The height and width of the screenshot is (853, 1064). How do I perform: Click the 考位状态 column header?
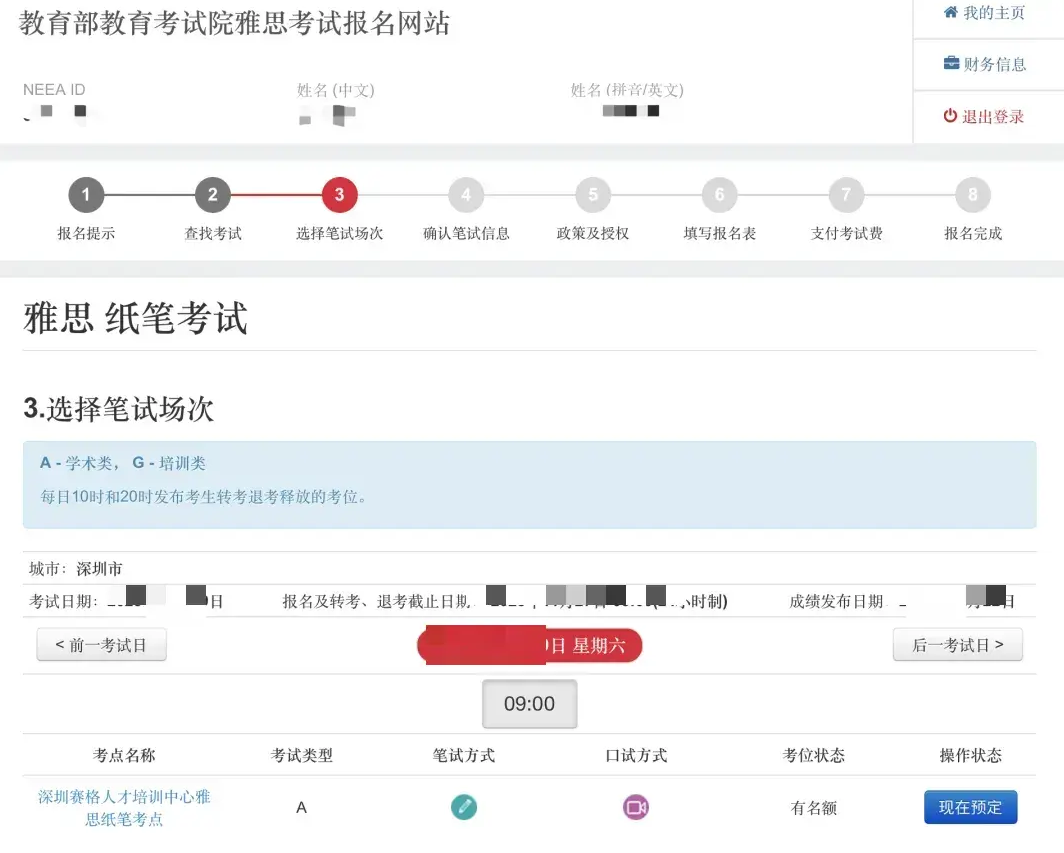pyautogui.click(x=814, y=755)
